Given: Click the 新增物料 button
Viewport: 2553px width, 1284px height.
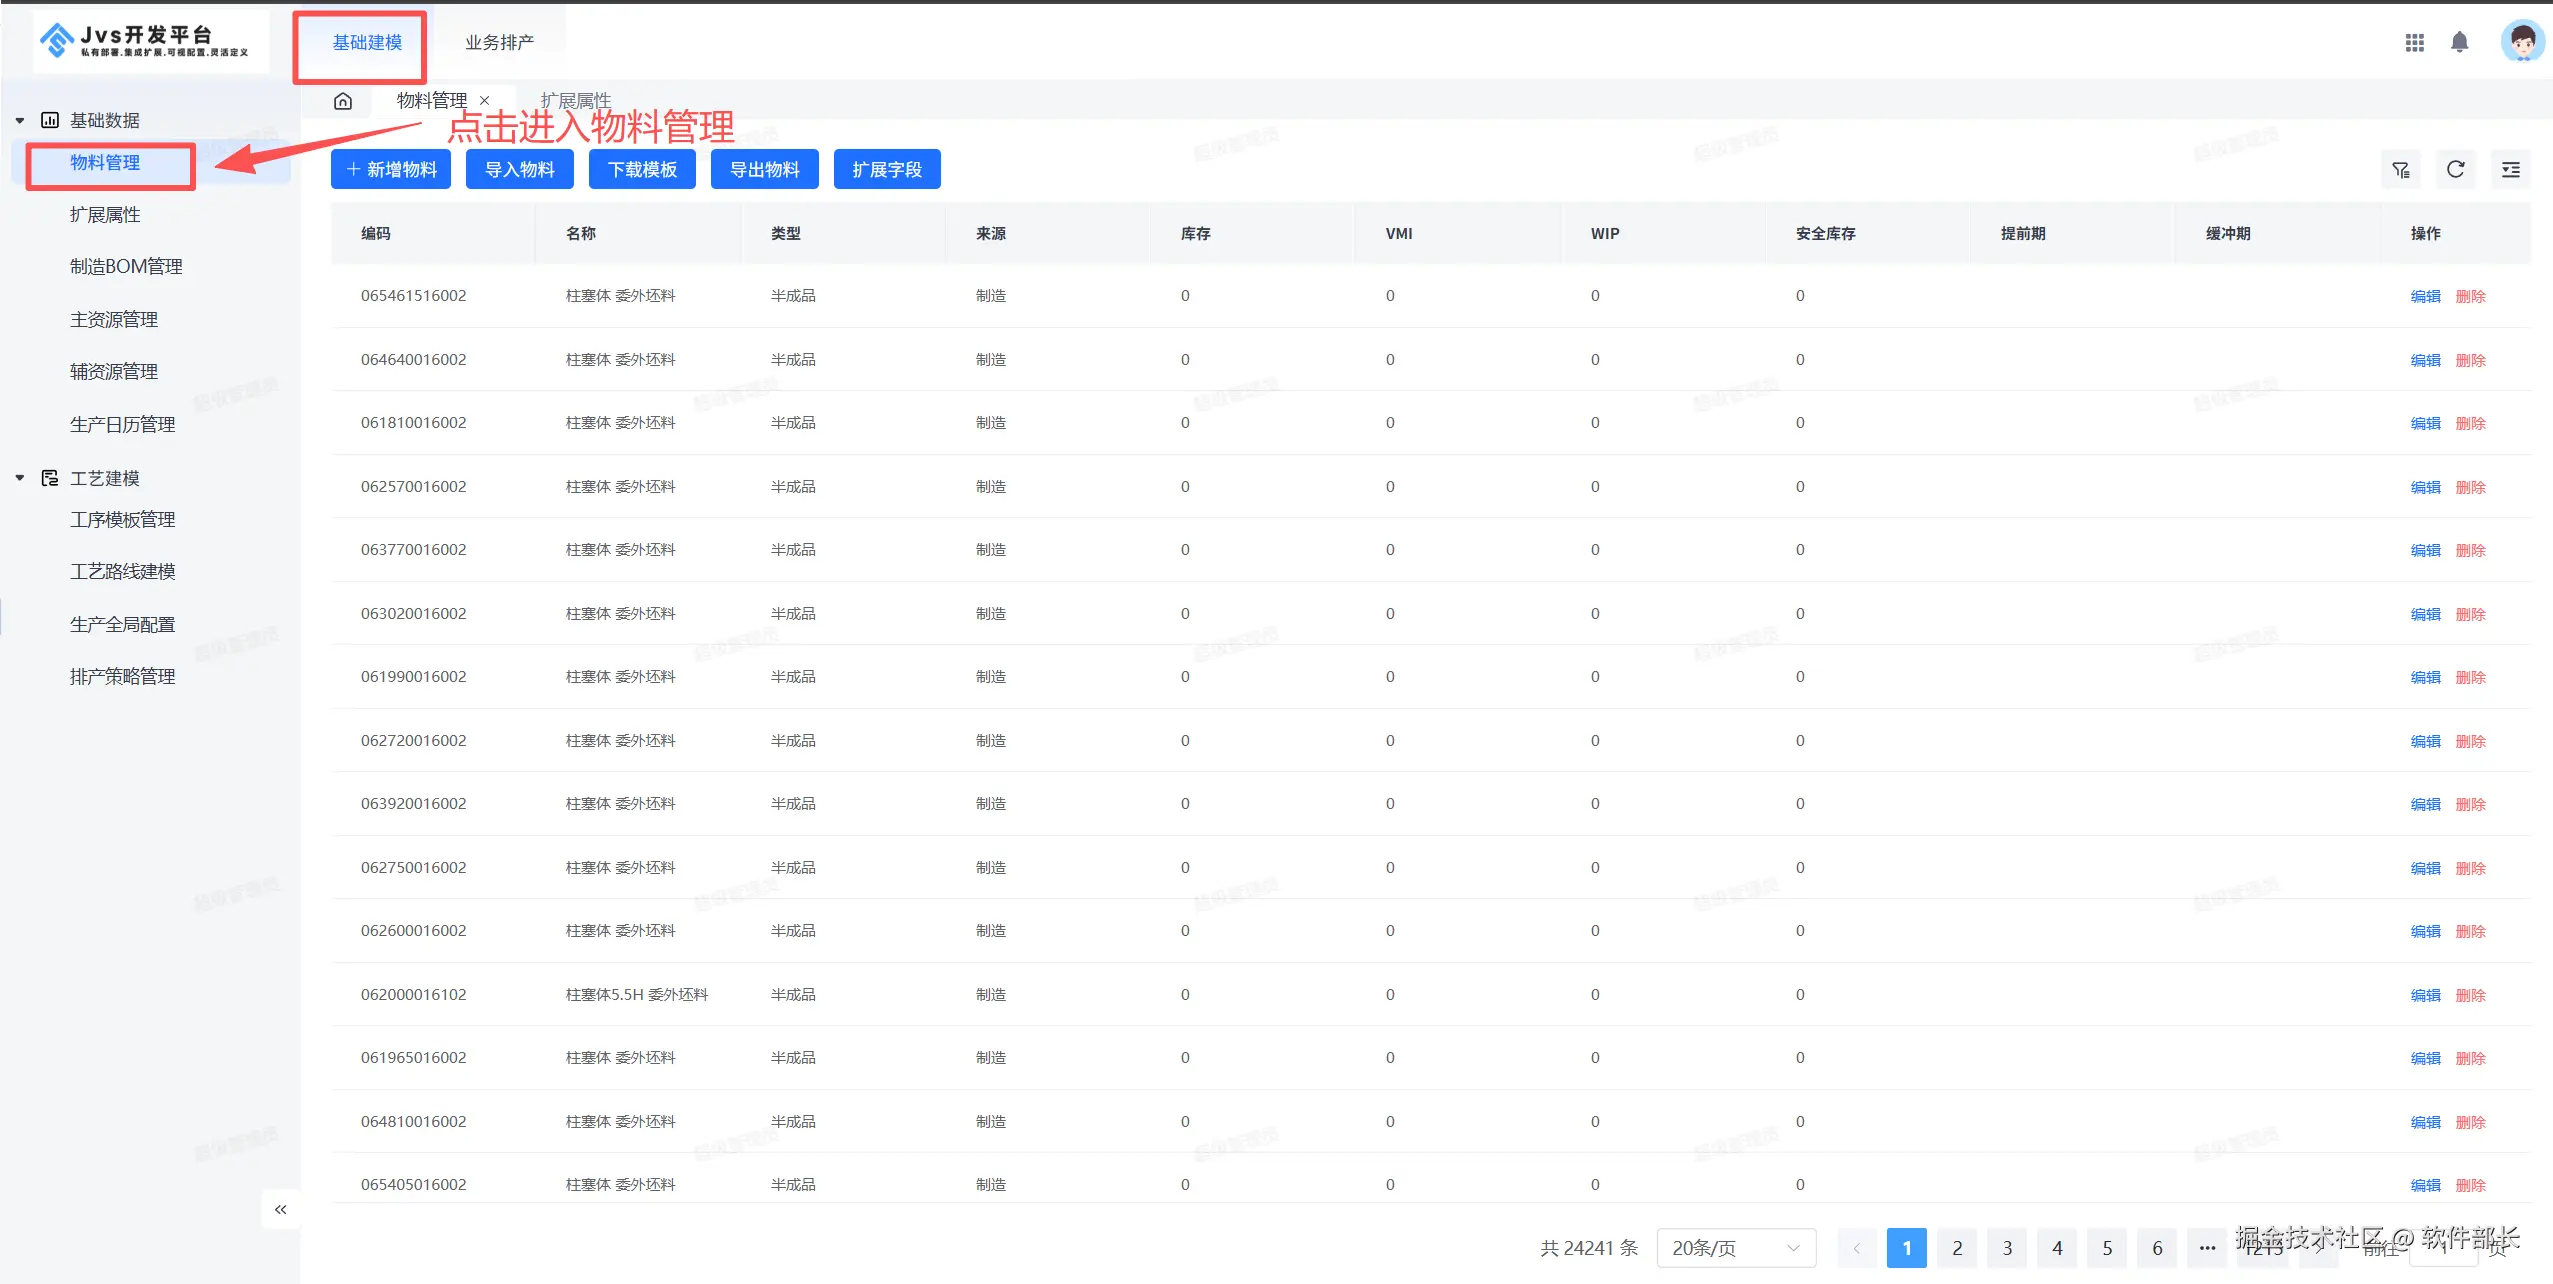Looking at the screenshot, I should [391, 170].
